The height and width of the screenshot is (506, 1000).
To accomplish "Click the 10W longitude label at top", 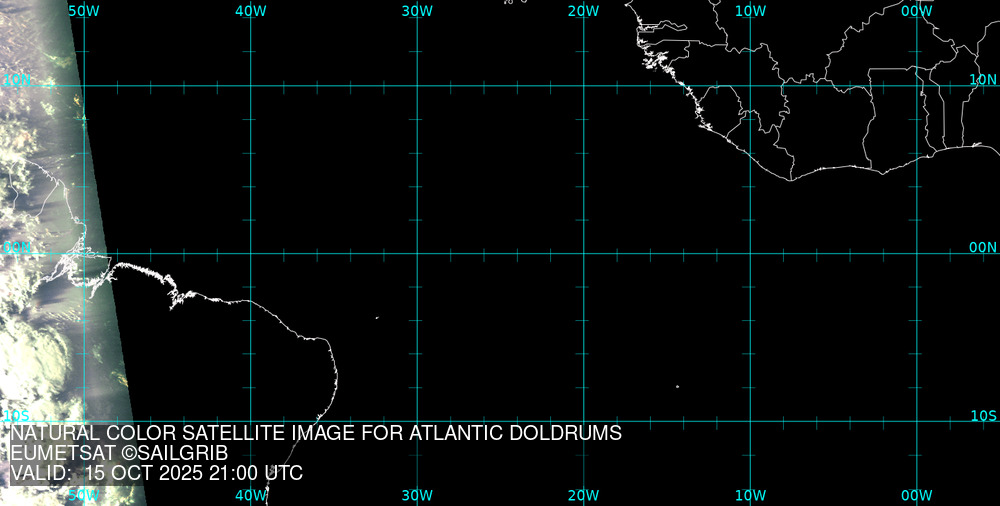I will point(750,10).
